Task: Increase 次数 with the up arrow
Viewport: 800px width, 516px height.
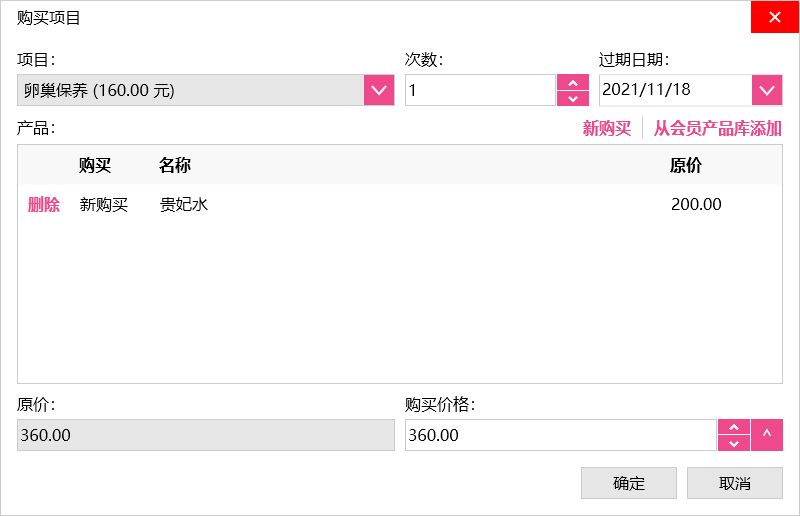Action: click(572, 82)
